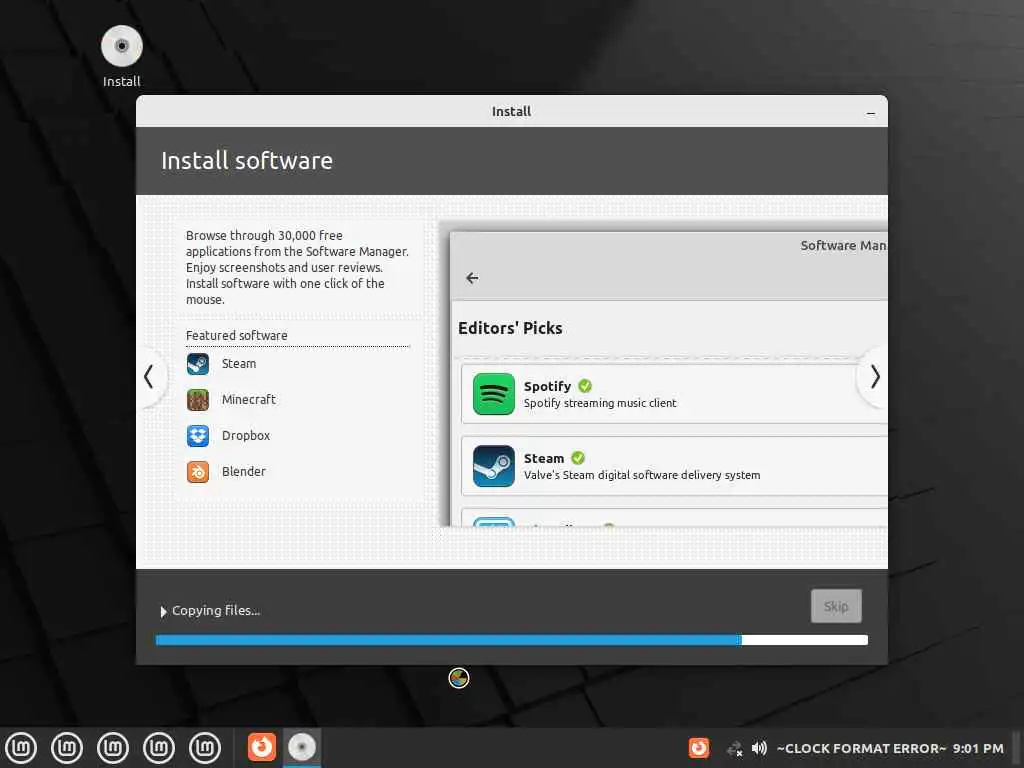Click the Steam logo in Editors' Picks
The image size is (1024, 768).
click(x=494, y=466)
